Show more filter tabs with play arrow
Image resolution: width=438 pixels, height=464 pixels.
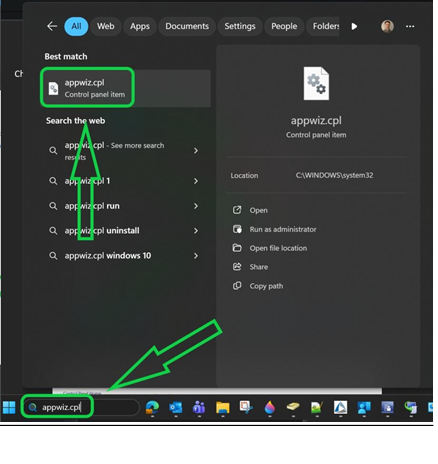click(354, 26)
